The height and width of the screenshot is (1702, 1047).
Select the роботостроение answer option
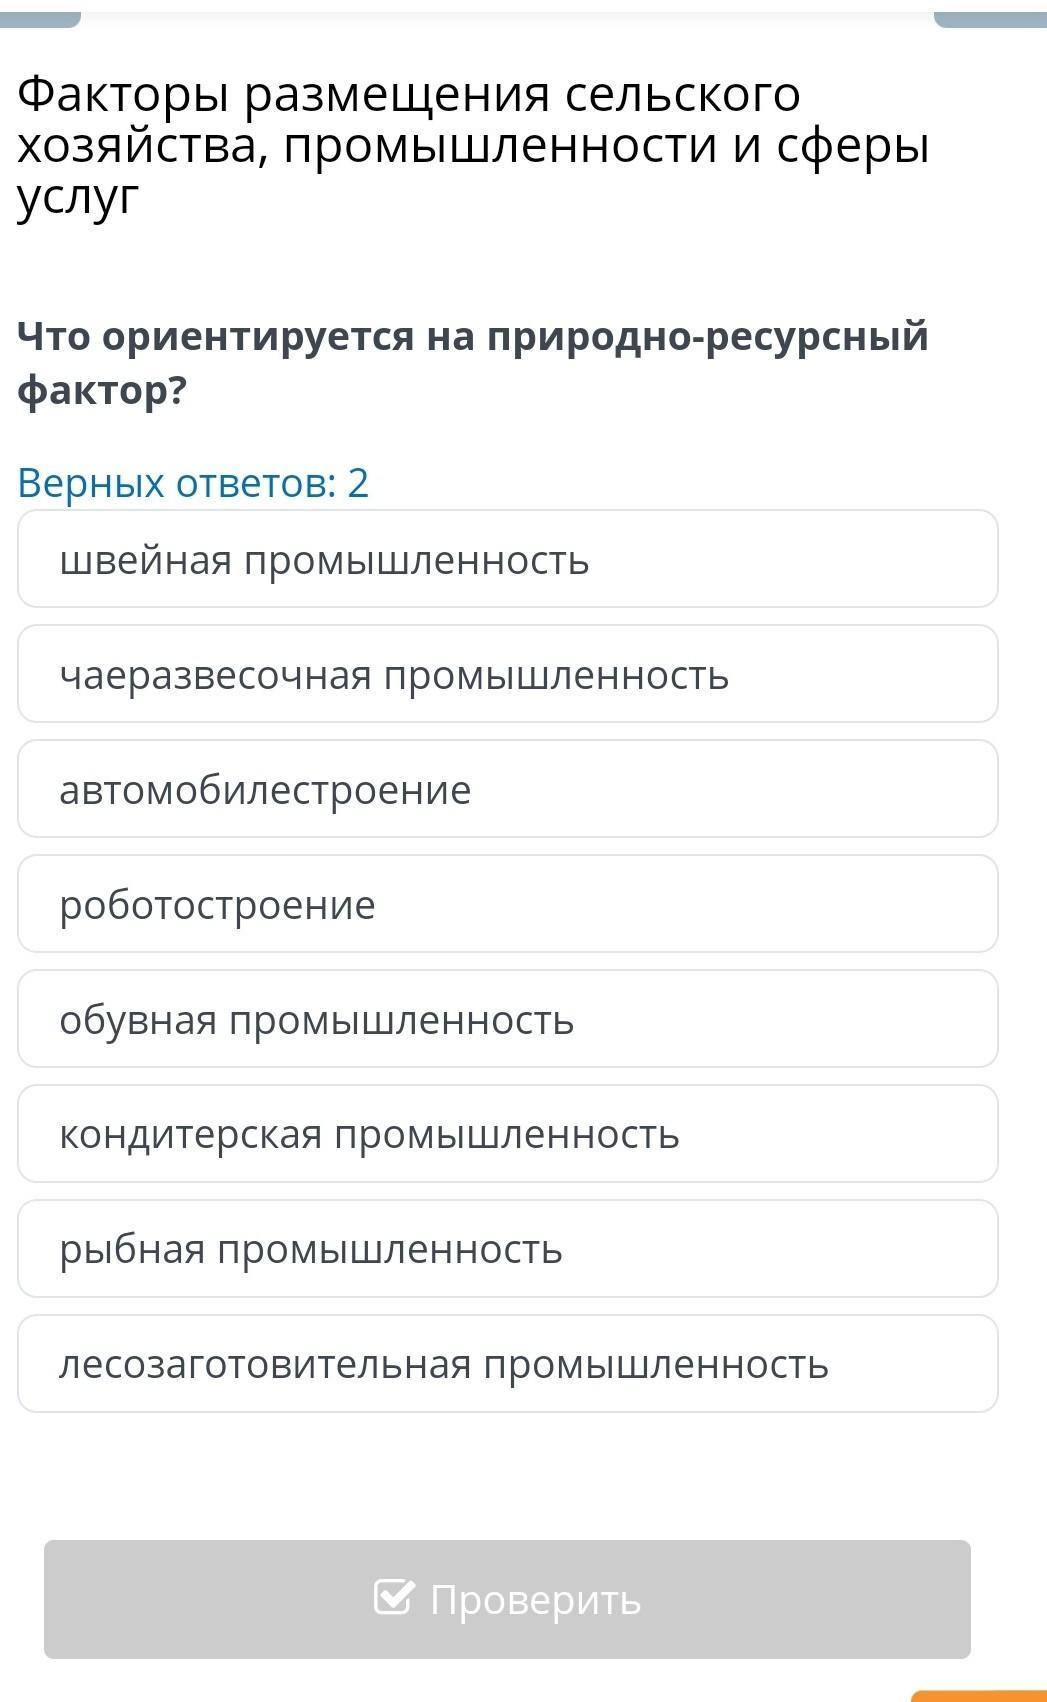coord(507,904)
